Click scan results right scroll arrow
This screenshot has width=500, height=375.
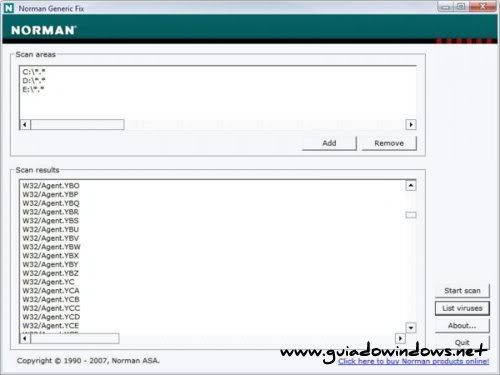coord(400,339)
